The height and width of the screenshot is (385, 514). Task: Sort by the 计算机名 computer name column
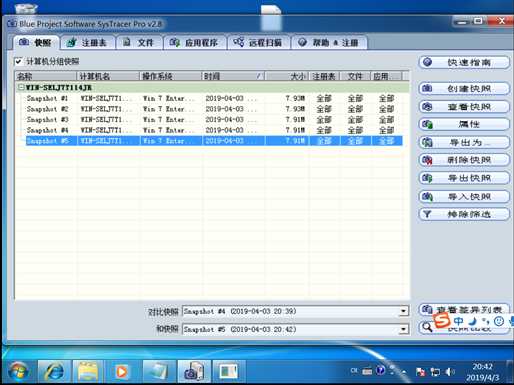pyautogui.click(x=108, y=76)
